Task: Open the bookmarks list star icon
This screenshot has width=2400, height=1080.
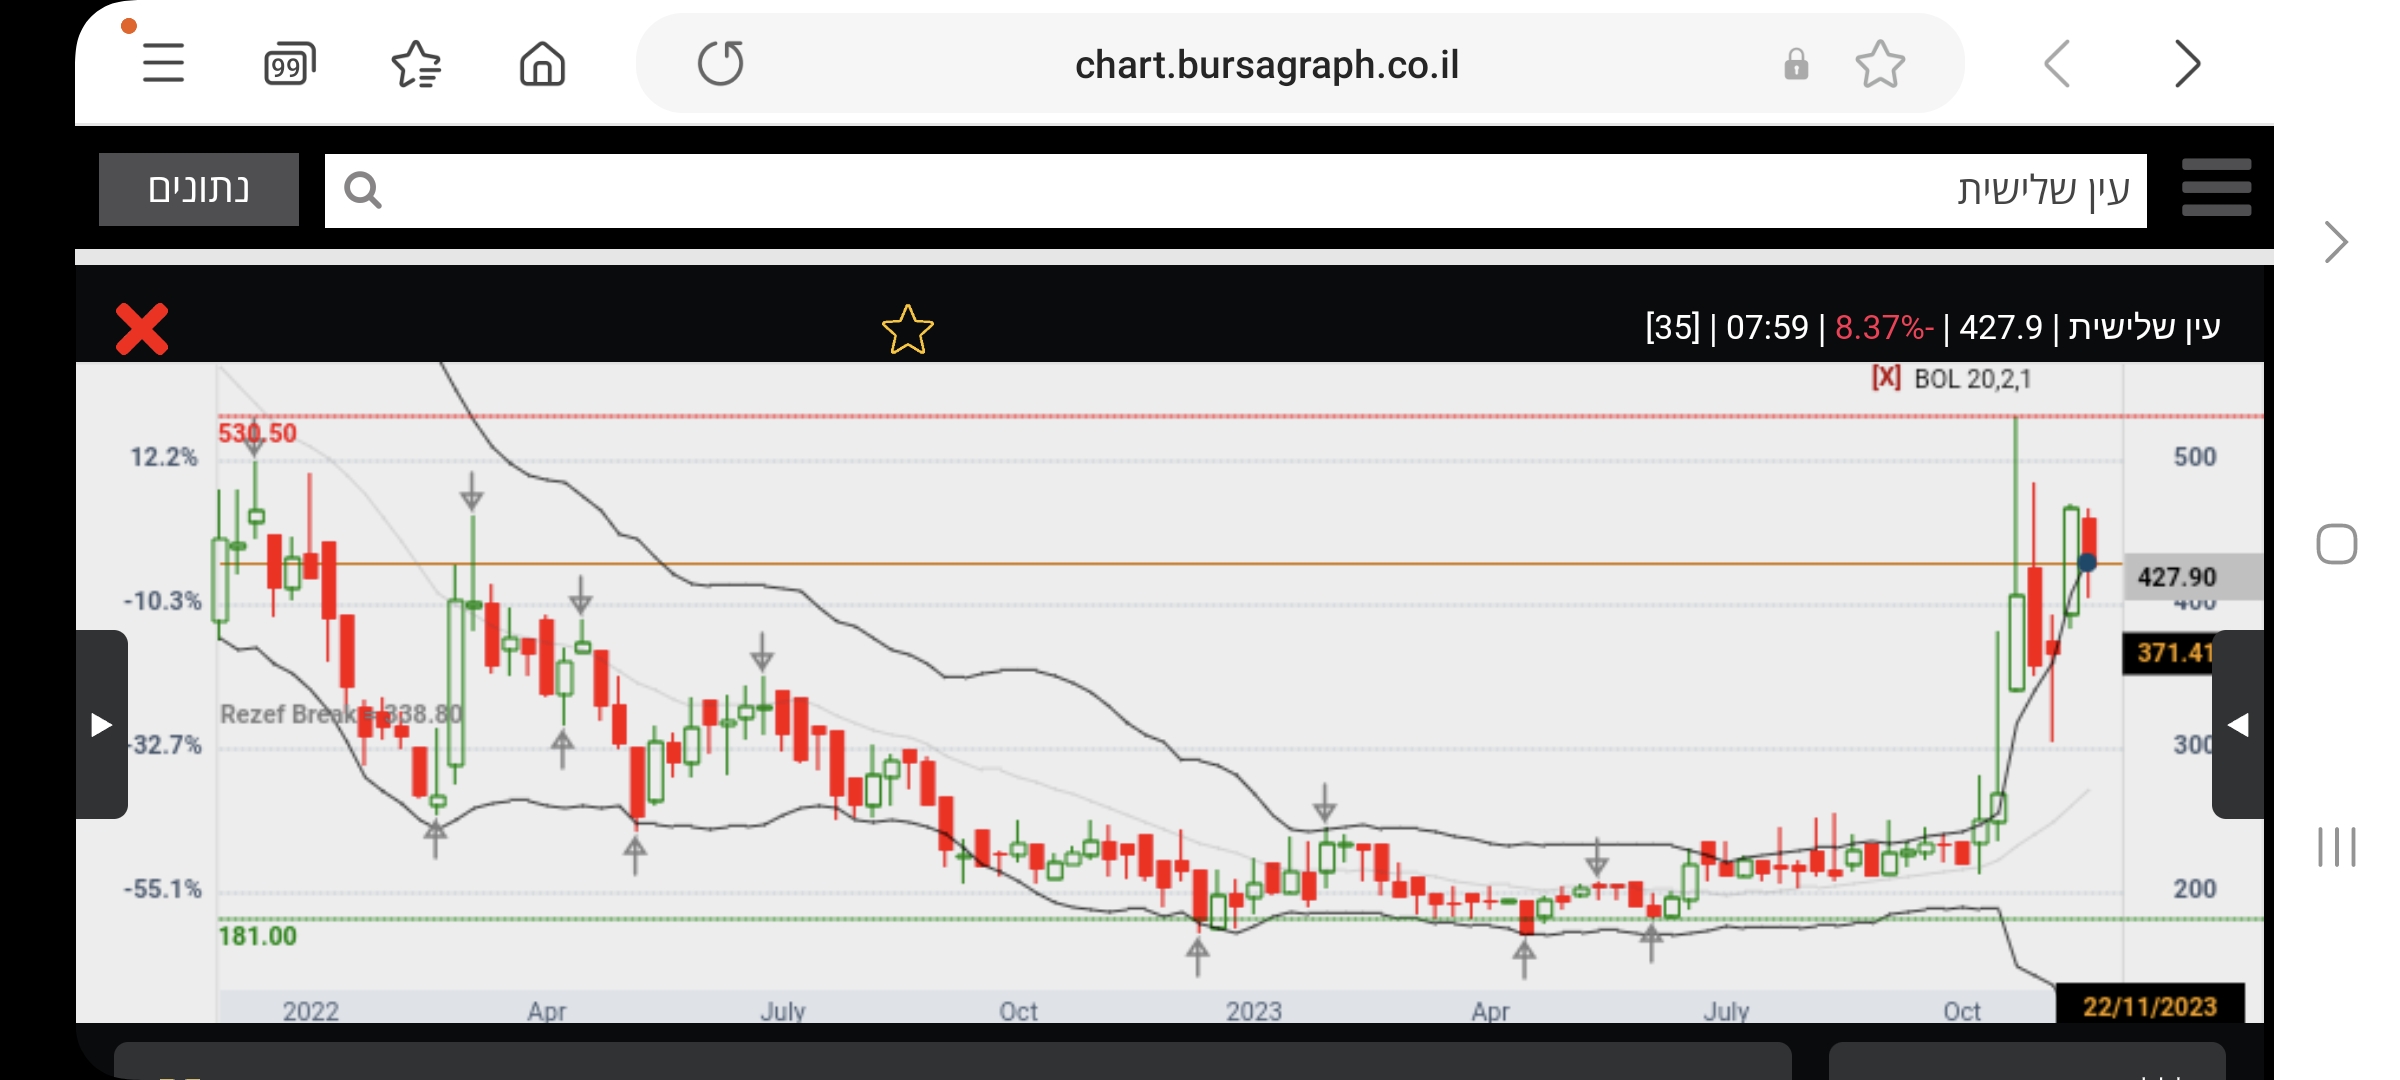Action: click(416, 65)
